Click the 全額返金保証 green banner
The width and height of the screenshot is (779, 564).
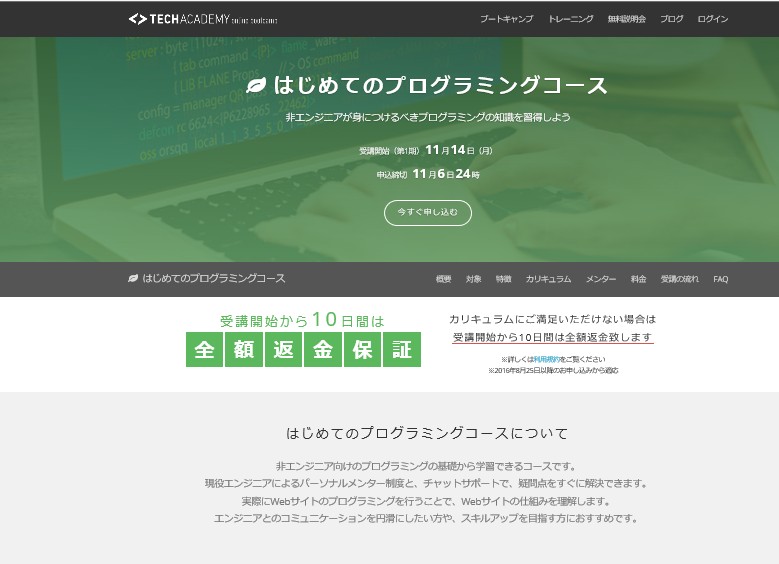[303, 349]
